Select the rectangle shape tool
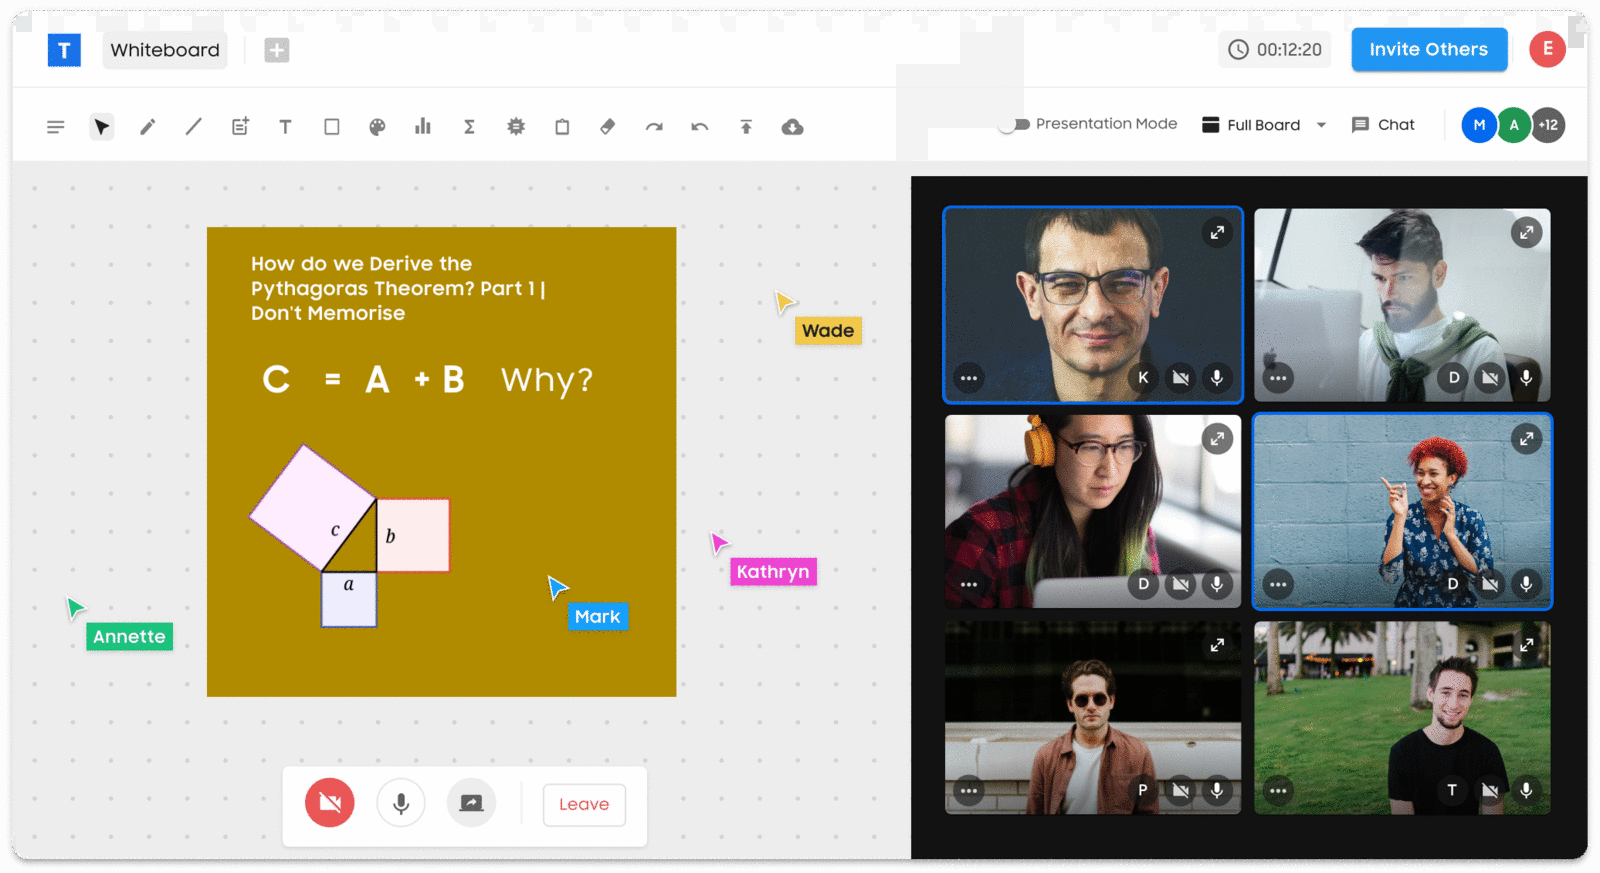This screenshot has width=1600, height=873. click(x=332, y=127)
